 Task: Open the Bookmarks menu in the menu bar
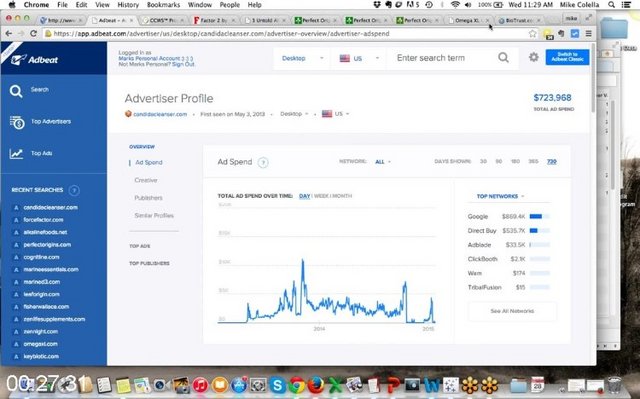[163, 5]
